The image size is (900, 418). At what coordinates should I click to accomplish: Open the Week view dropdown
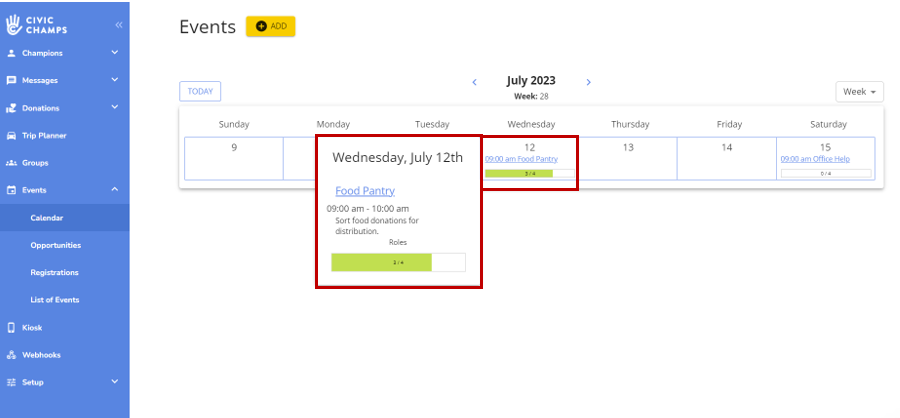(861, 92)
